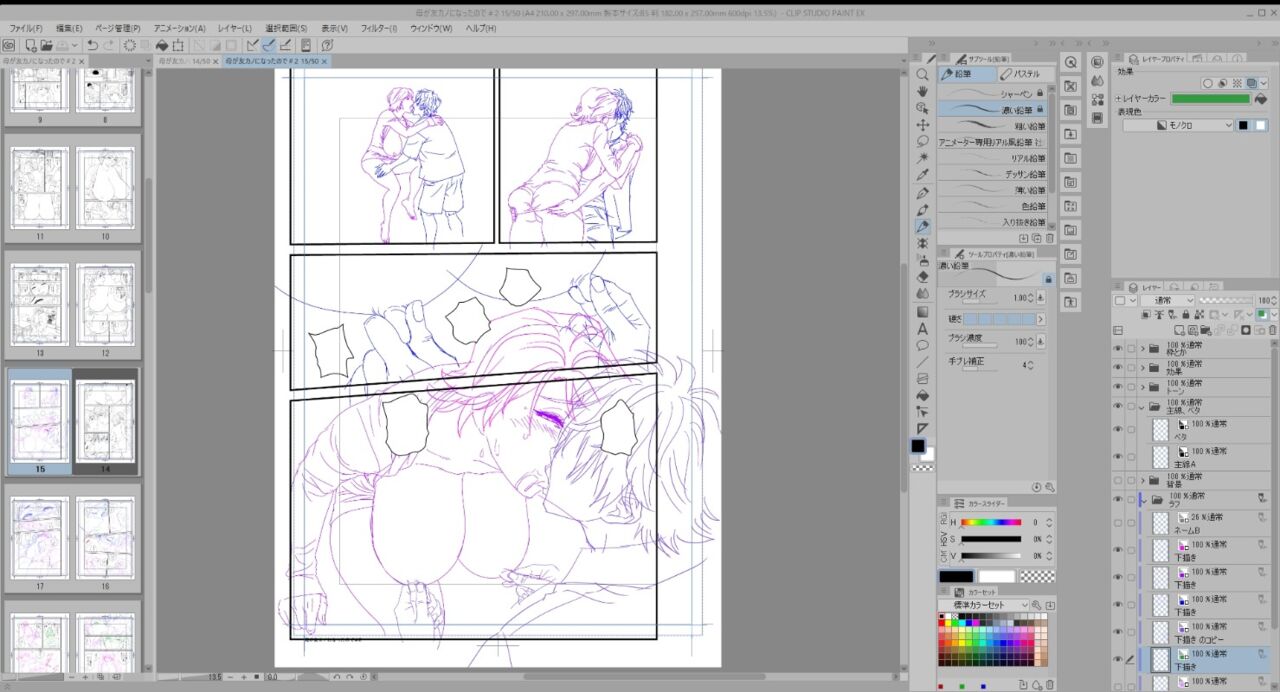Expand the 背景 layer folder

point(1142,480)
